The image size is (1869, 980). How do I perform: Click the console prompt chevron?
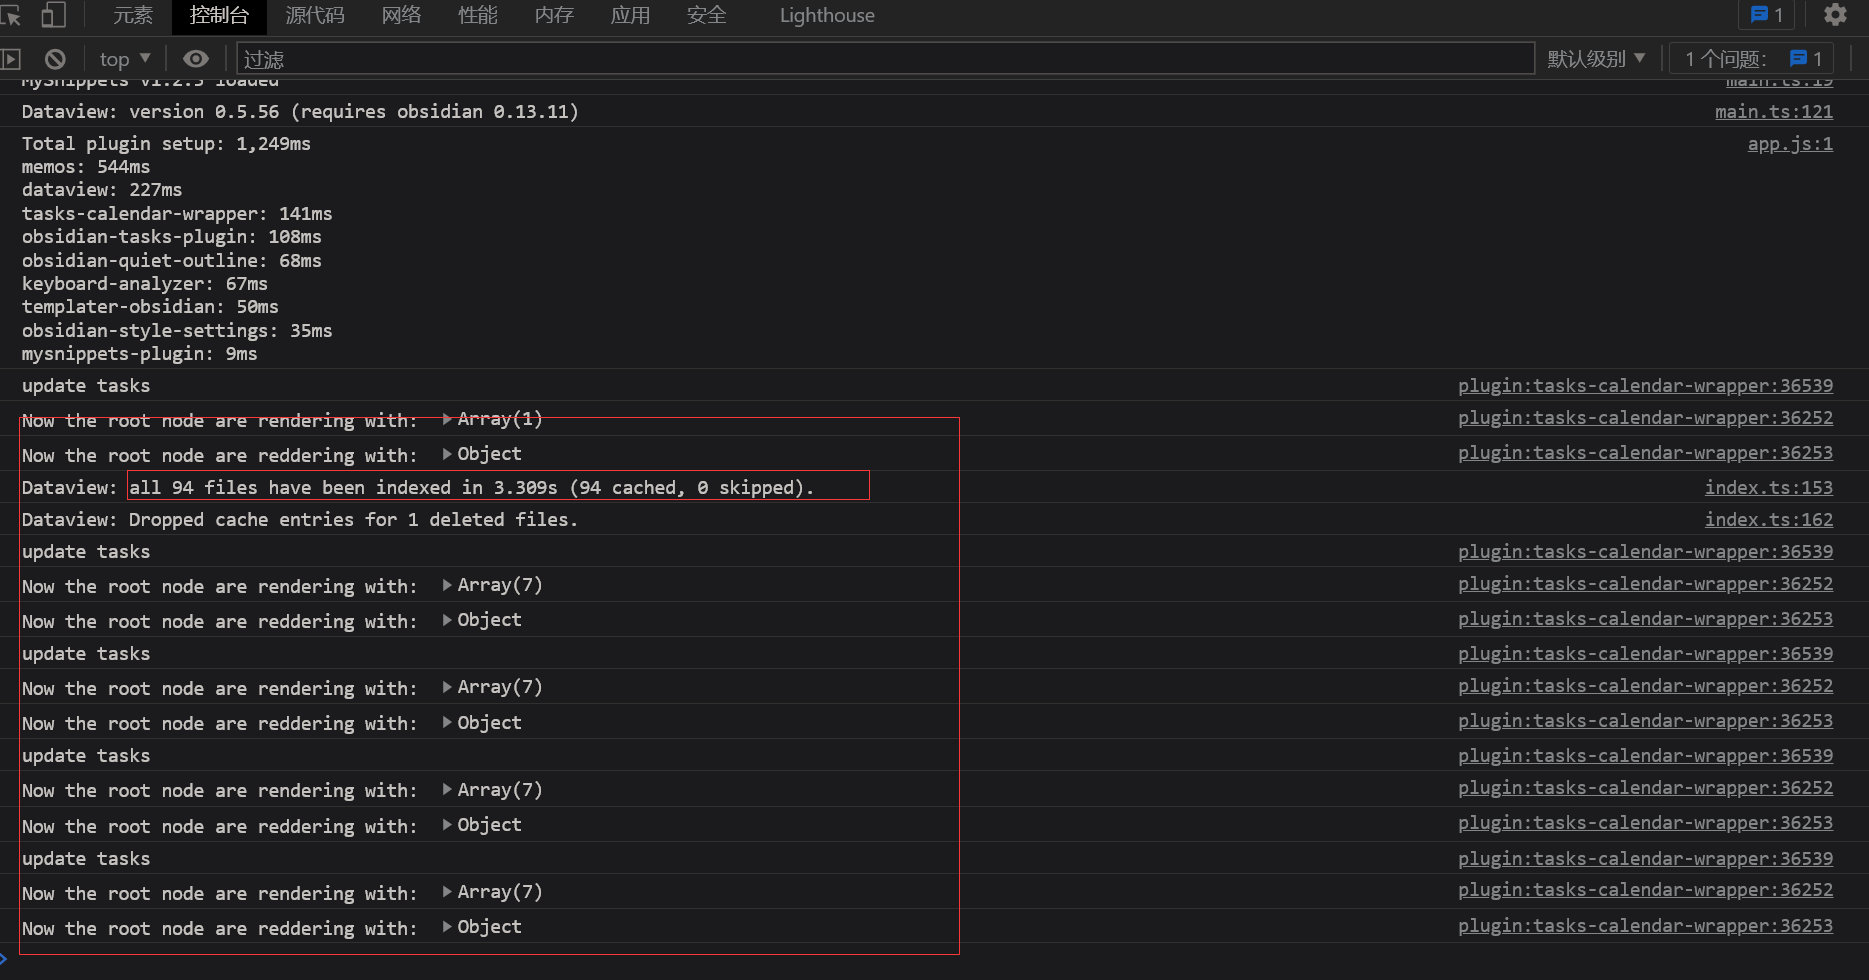4,960
